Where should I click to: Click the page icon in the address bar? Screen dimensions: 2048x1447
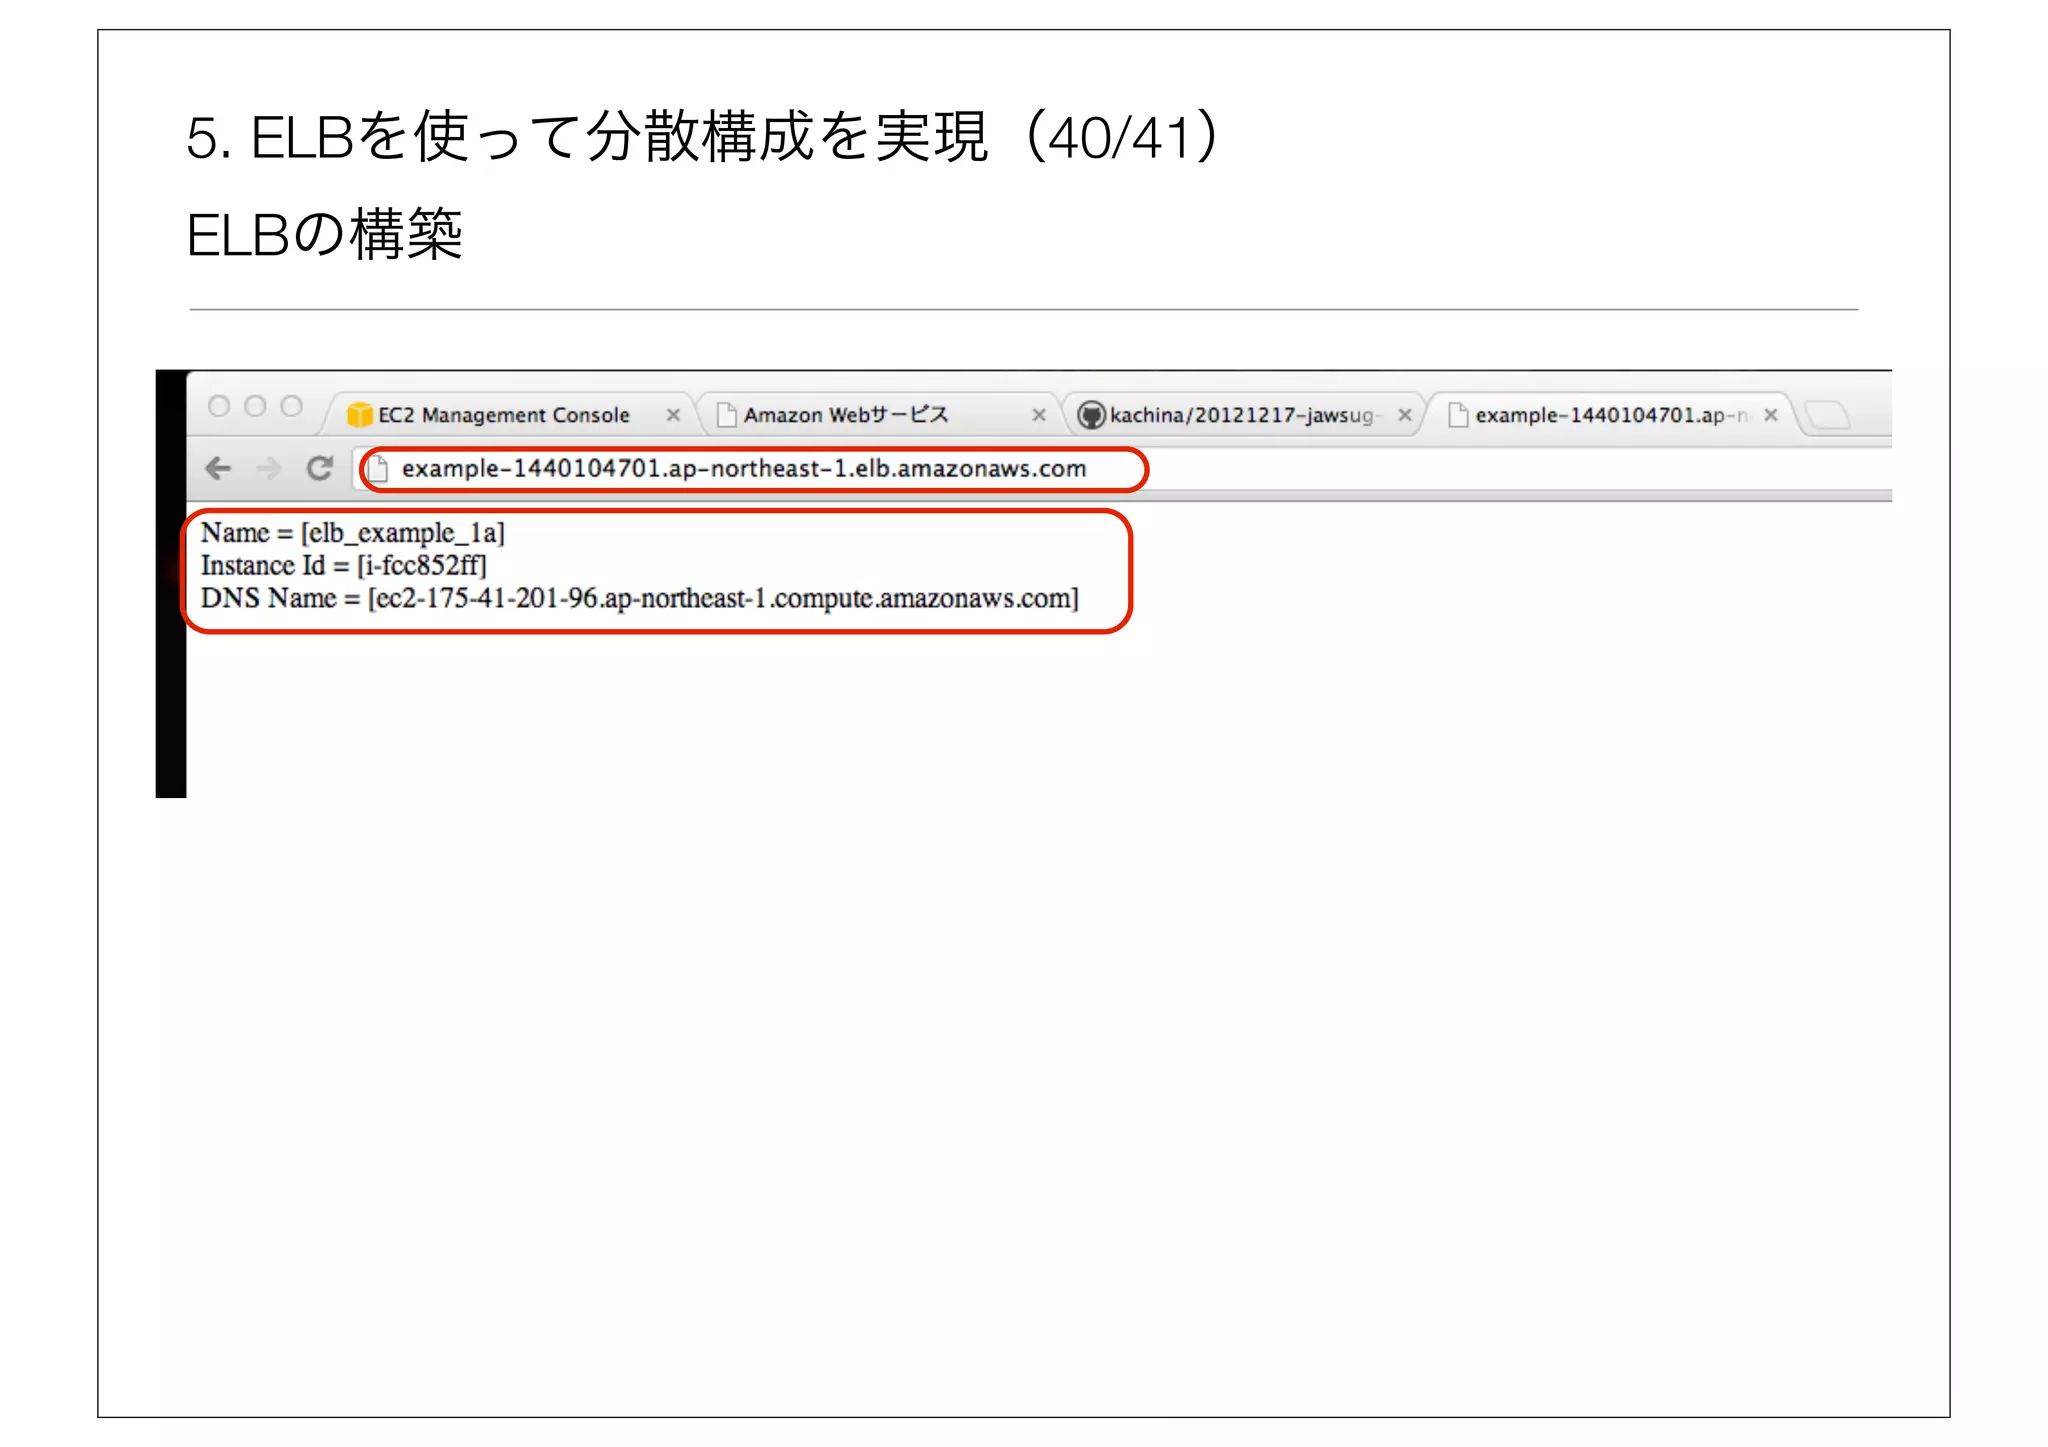(x=379, y=468)
